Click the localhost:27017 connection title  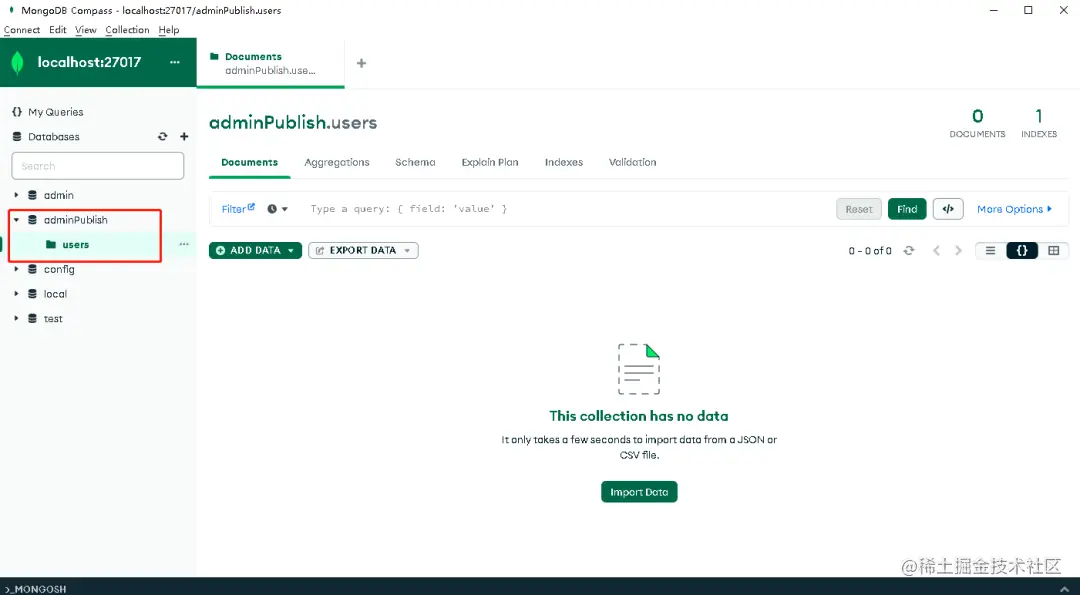pyautogui.click(x=89, y=62)
